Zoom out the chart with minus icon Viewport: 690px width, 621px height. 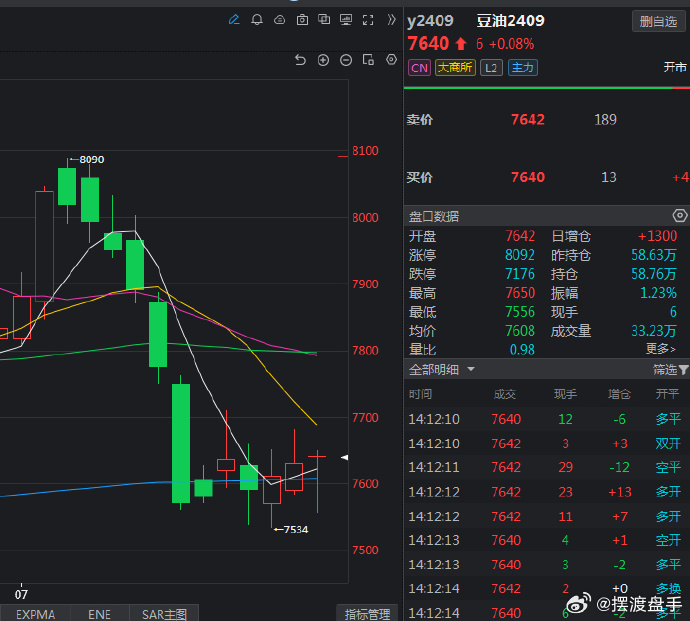coord(346,60)
